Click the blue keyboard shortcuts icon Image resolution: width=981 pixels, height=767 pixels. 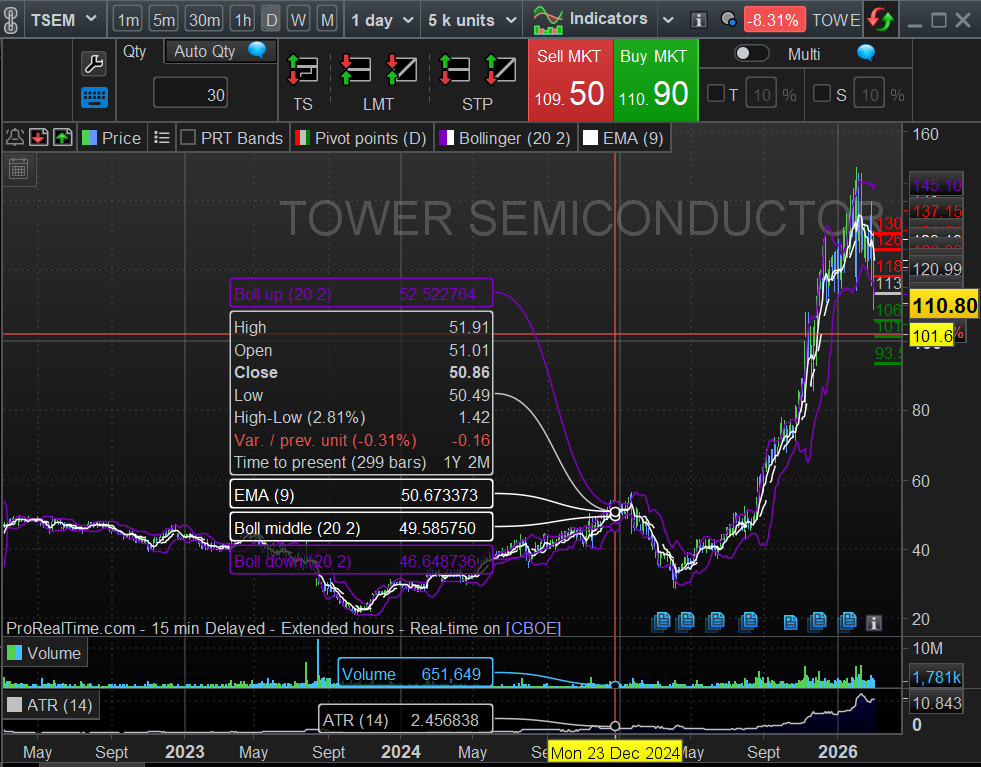[x=94, y=98]
